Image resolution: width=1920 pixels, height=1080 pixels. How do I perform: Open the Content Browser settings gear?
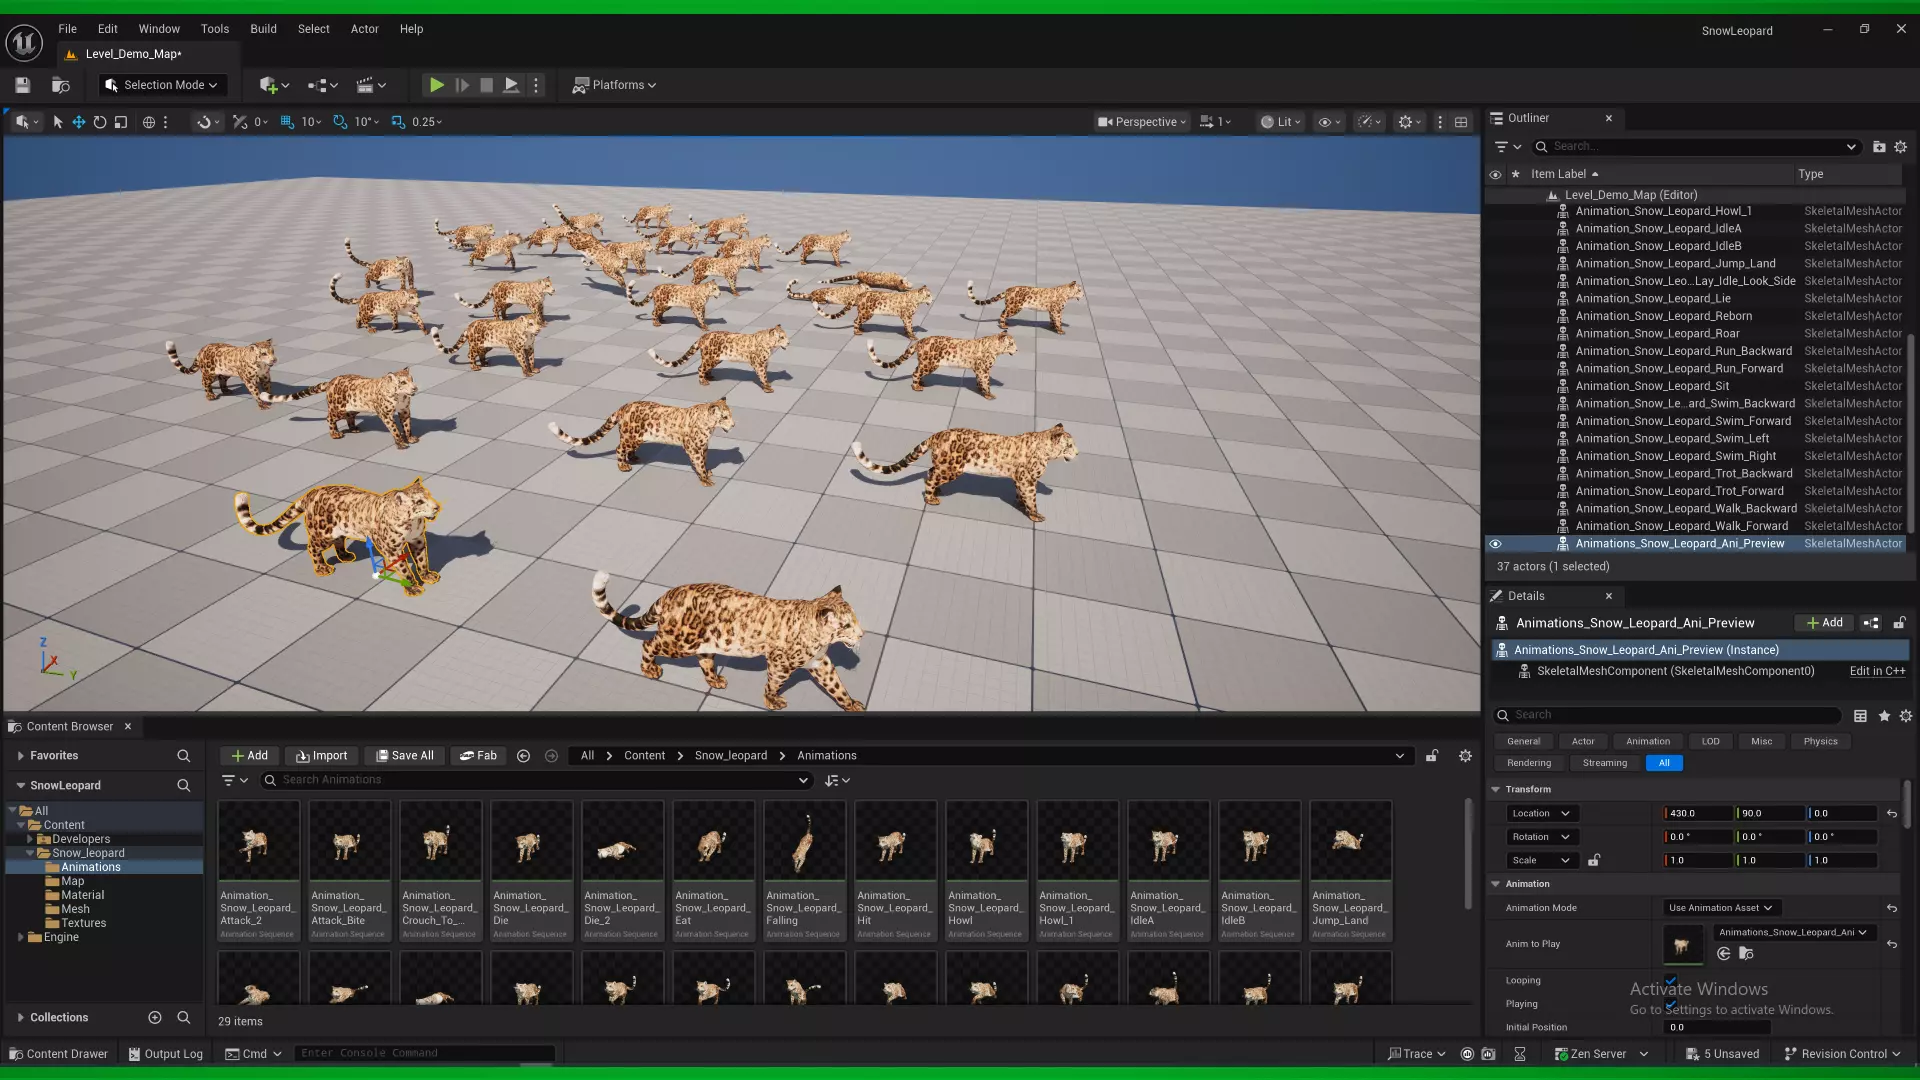pos(1465,756)
